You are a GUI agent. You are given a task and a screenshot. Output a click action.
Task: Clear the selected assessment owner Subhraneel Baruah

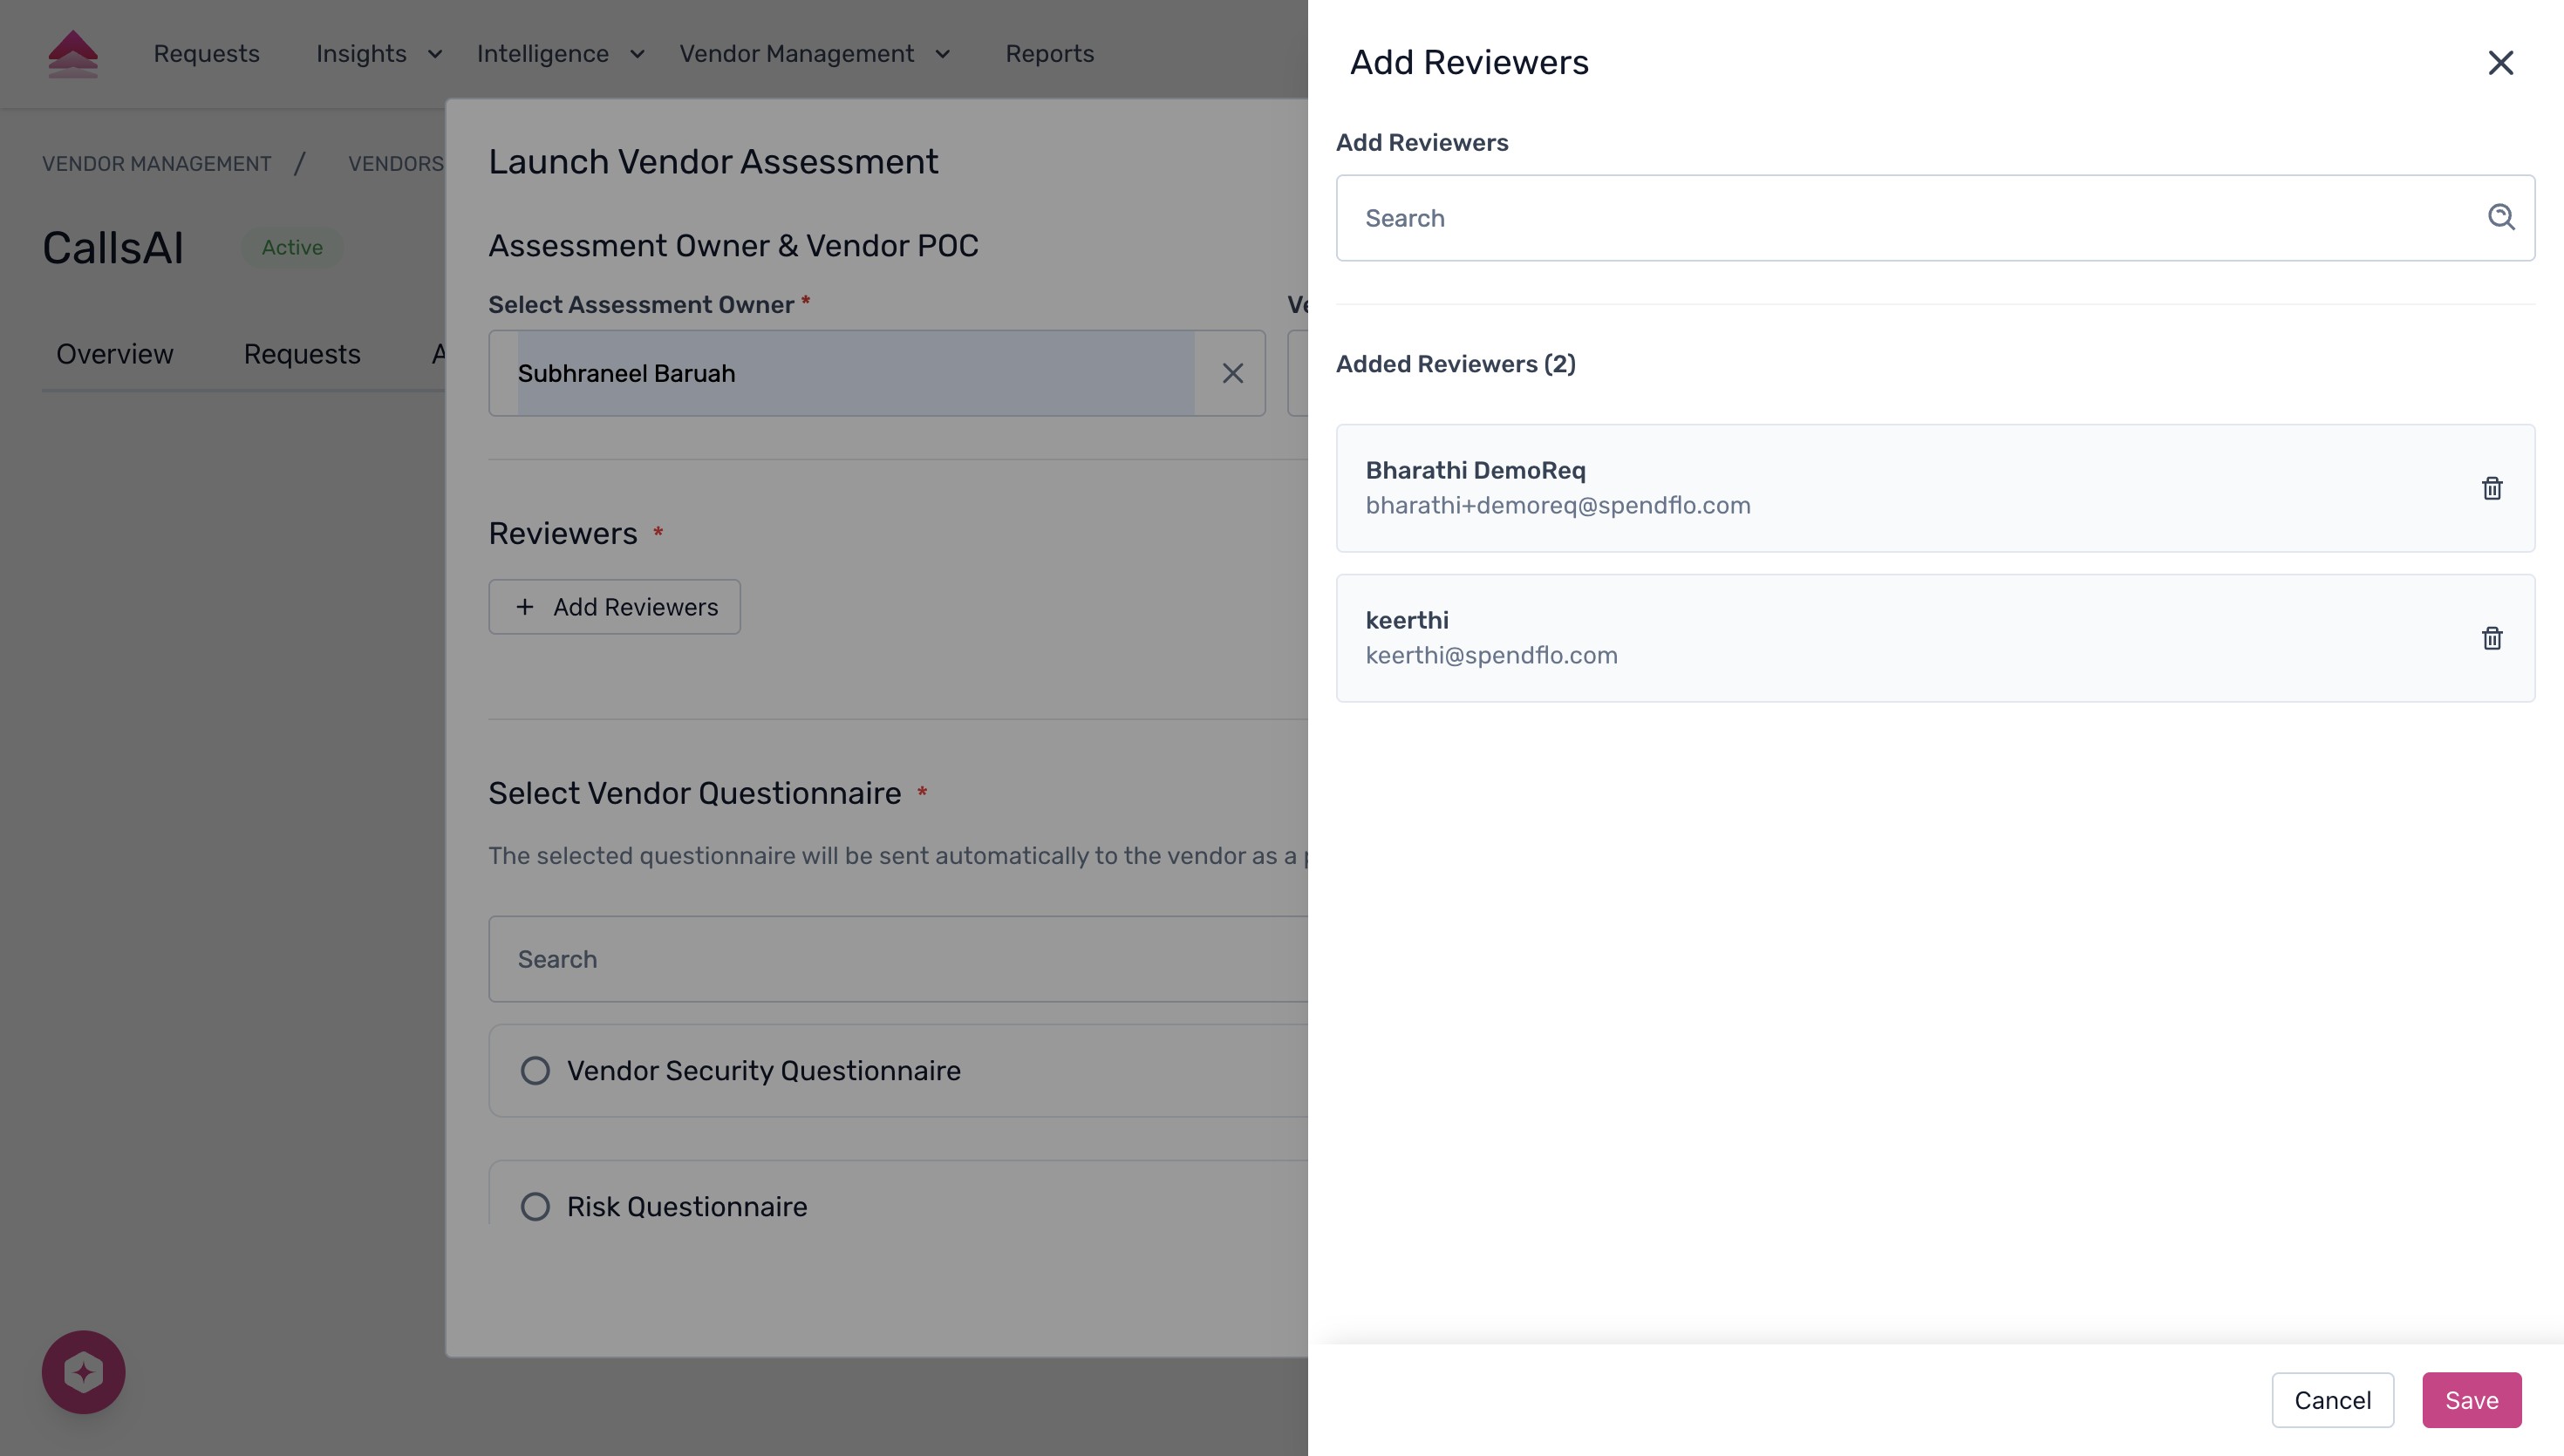(x=1232, y=373)
